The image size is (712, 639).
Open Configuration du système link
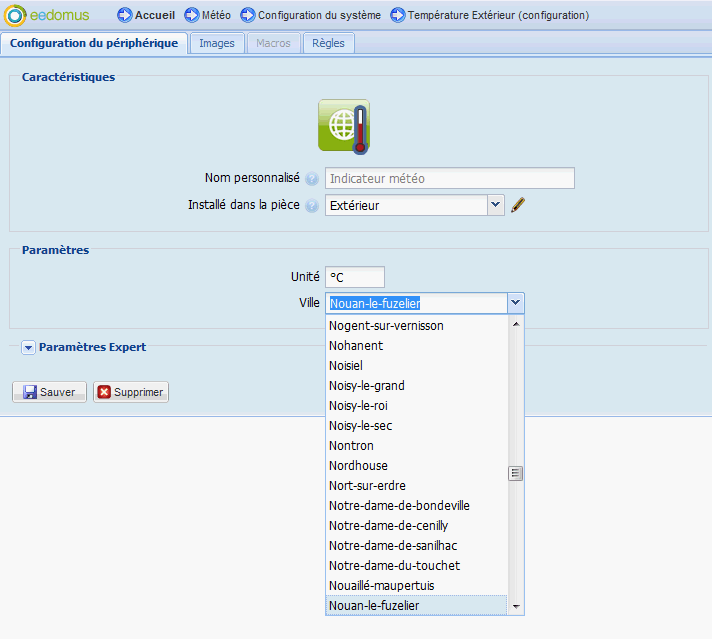pyautogui.click(x=319, y=15)
